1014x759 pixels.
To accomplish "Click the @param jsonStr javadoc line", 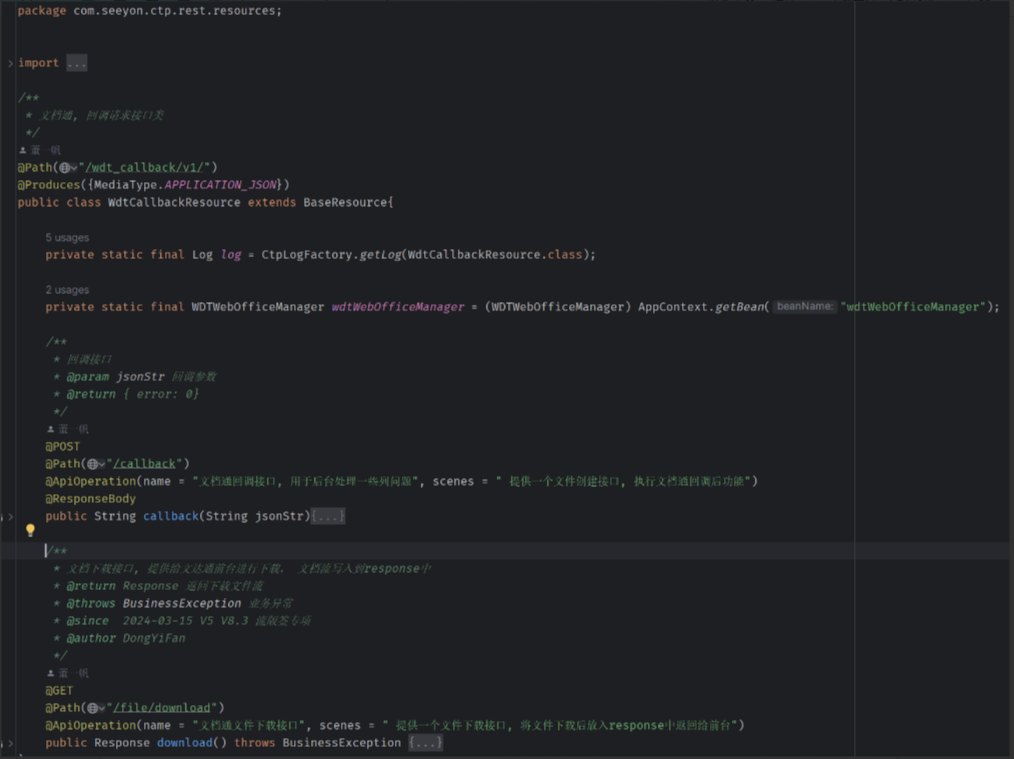I will [135, 377].
